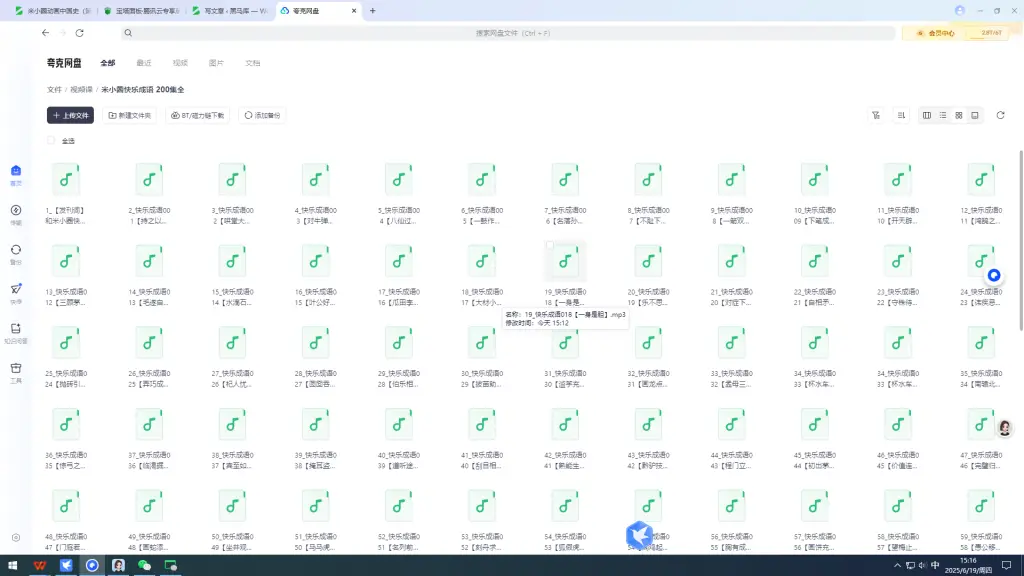Open the Home icon in left sidebar
This screenshot has height=576, width=1024.
(x=16, y=171)
